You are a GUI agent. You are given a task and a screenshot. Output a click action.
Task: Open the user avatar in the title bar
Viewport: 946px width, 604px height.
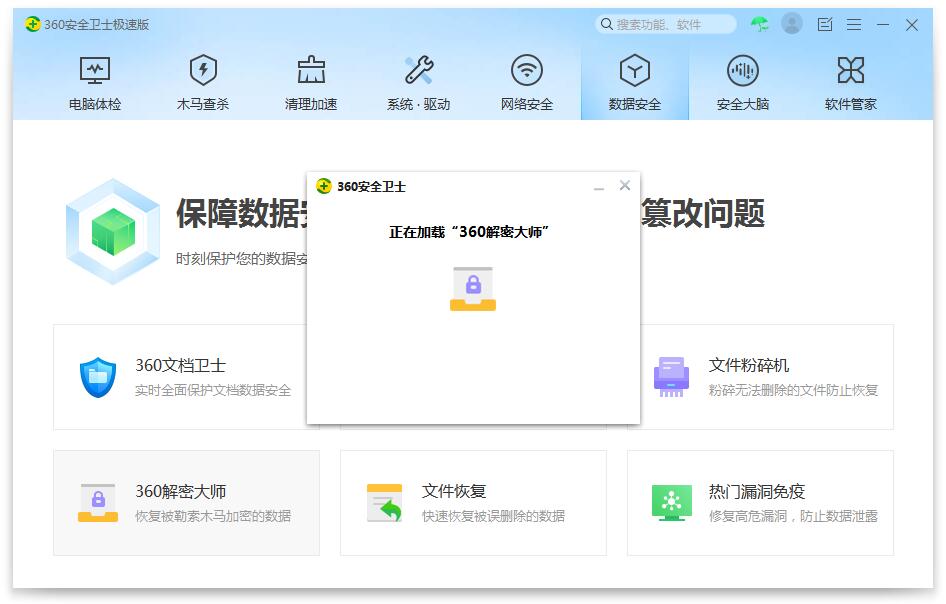click(x=792, y=24)
